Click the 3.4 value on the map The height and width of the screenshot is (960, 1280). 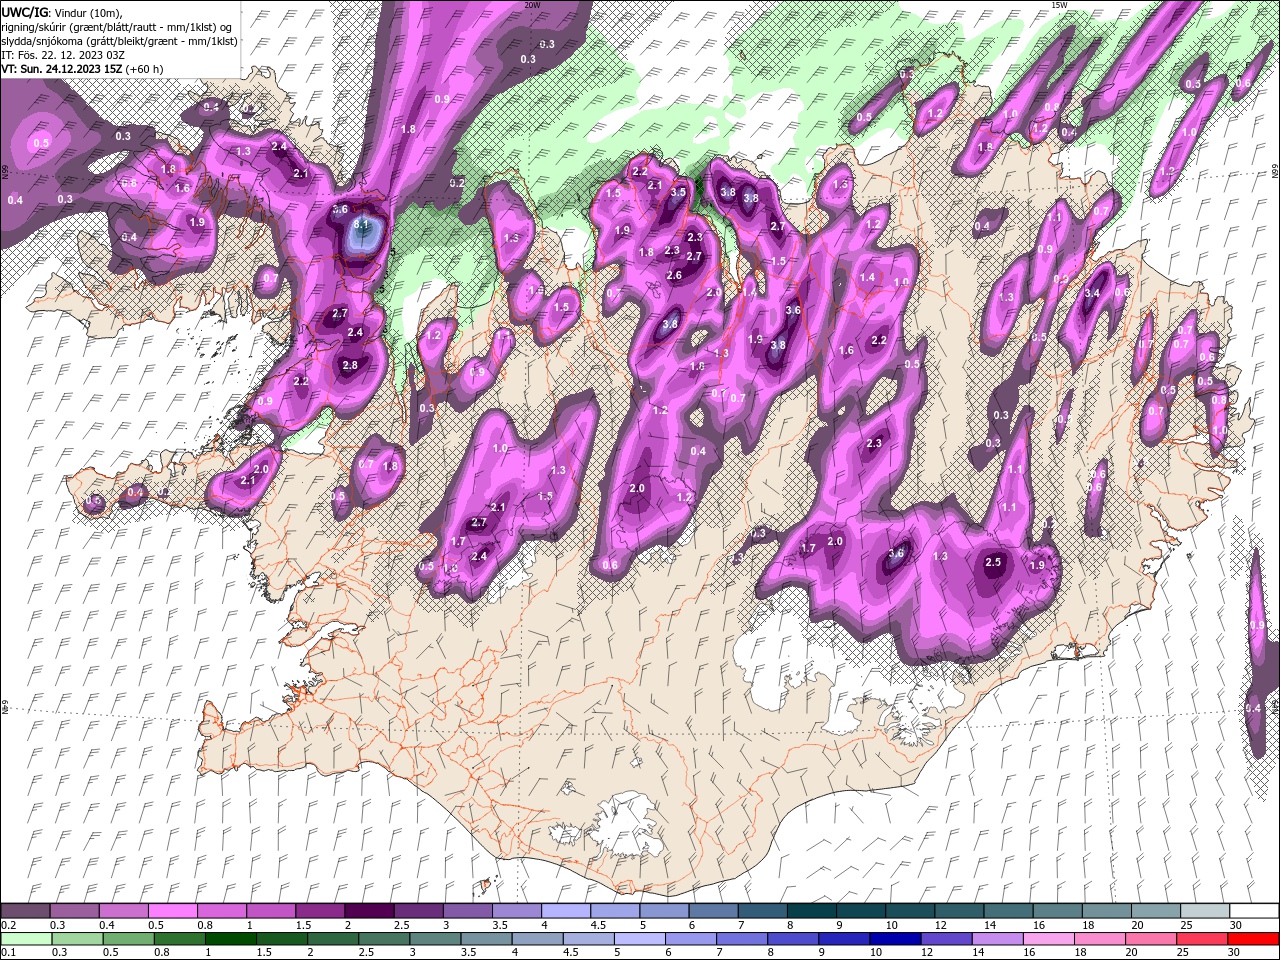coord(1092,293)
